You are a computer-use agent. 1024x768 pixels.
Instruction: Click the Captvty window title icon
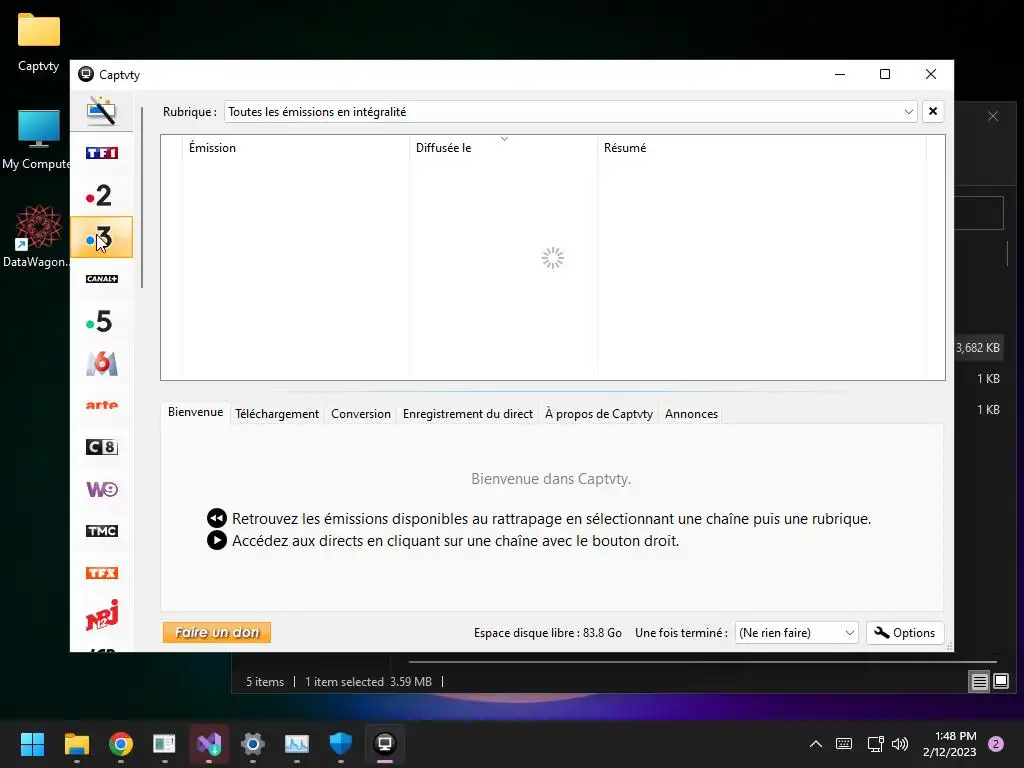click(86, 74)
